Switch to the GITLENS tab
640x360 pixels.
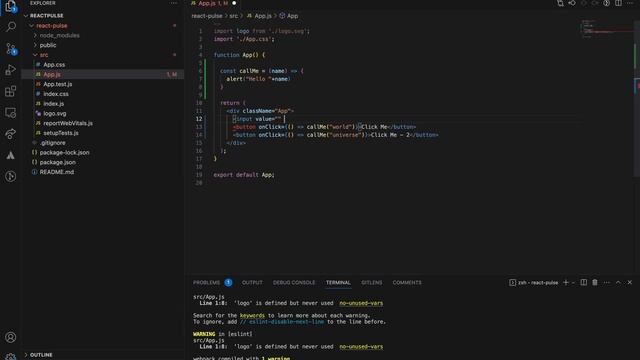[x=371, y=282]
